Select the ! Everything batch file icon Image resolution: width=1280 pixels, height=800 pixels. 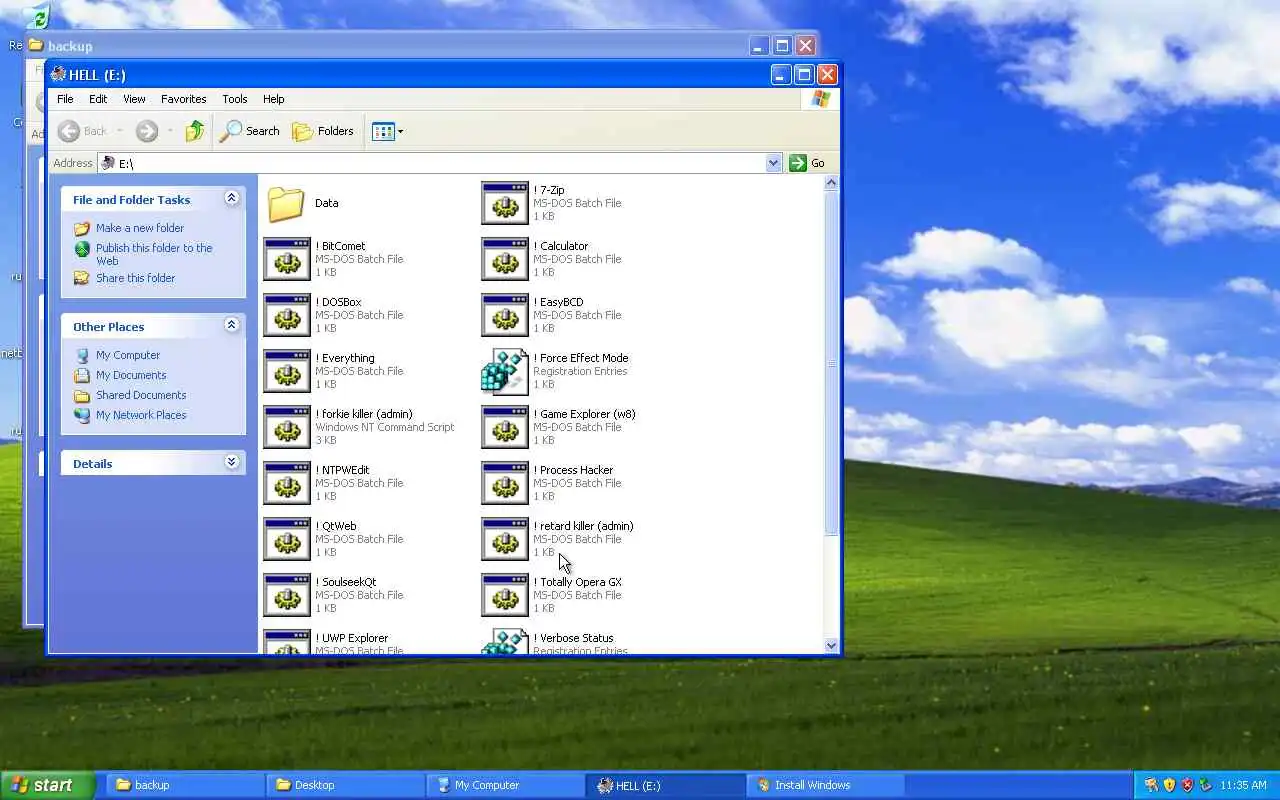tap(287, 371)
